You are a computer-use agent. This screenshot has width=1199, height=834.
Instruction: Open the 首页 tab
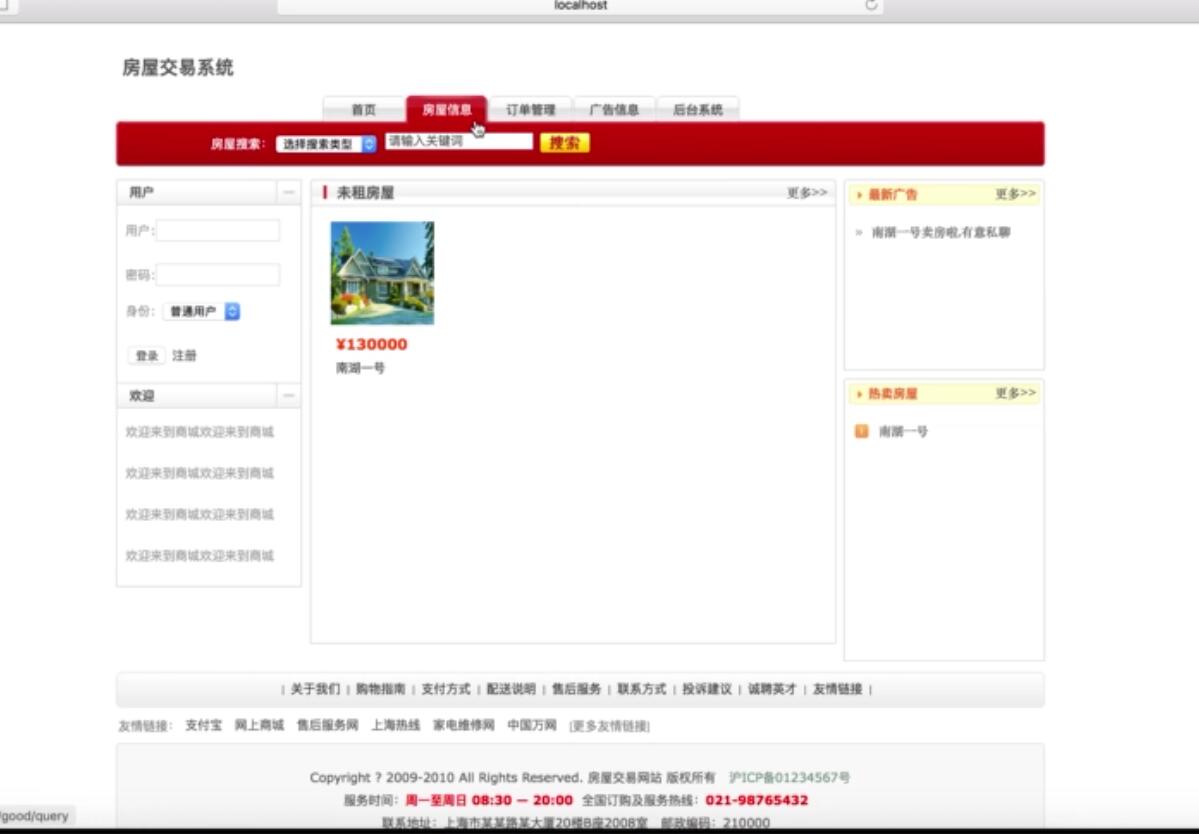(x=364, y=109)
